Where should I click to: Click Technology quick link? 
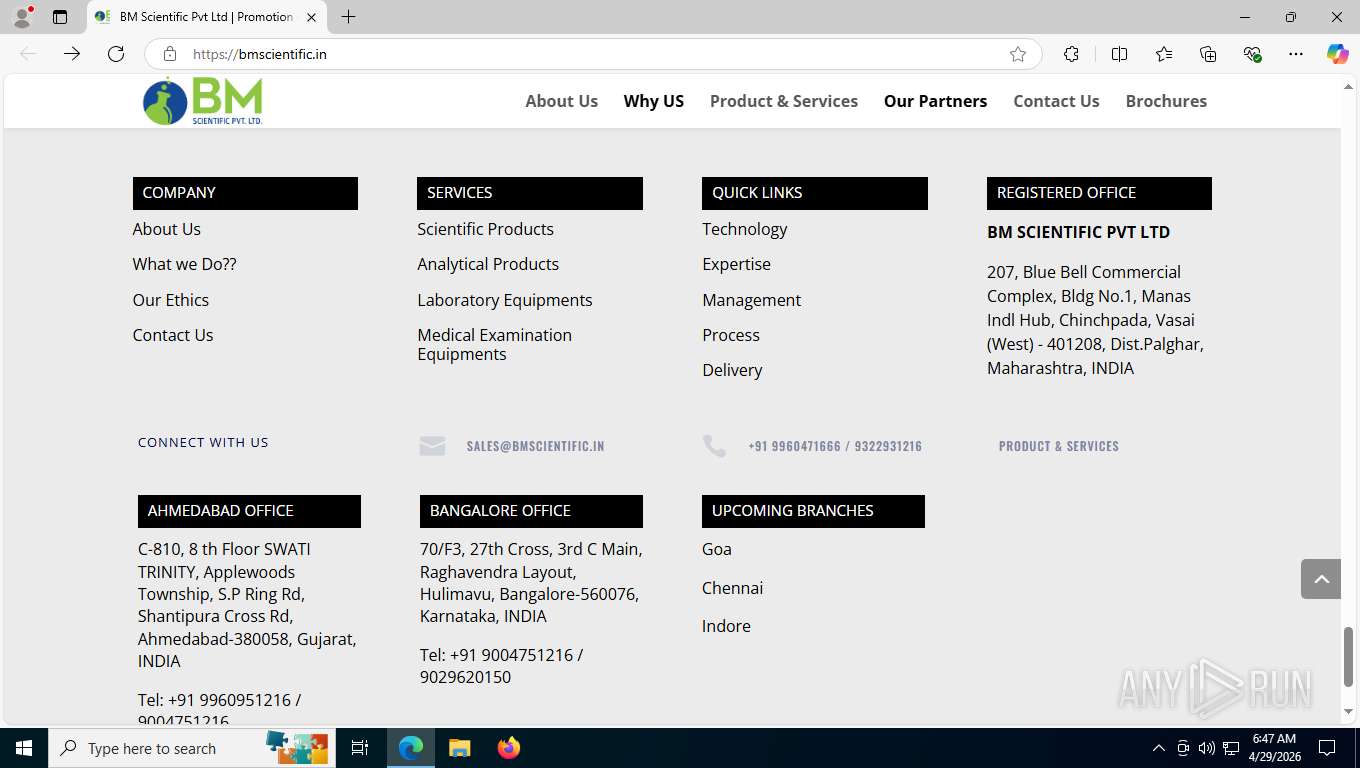coord(745,229)
